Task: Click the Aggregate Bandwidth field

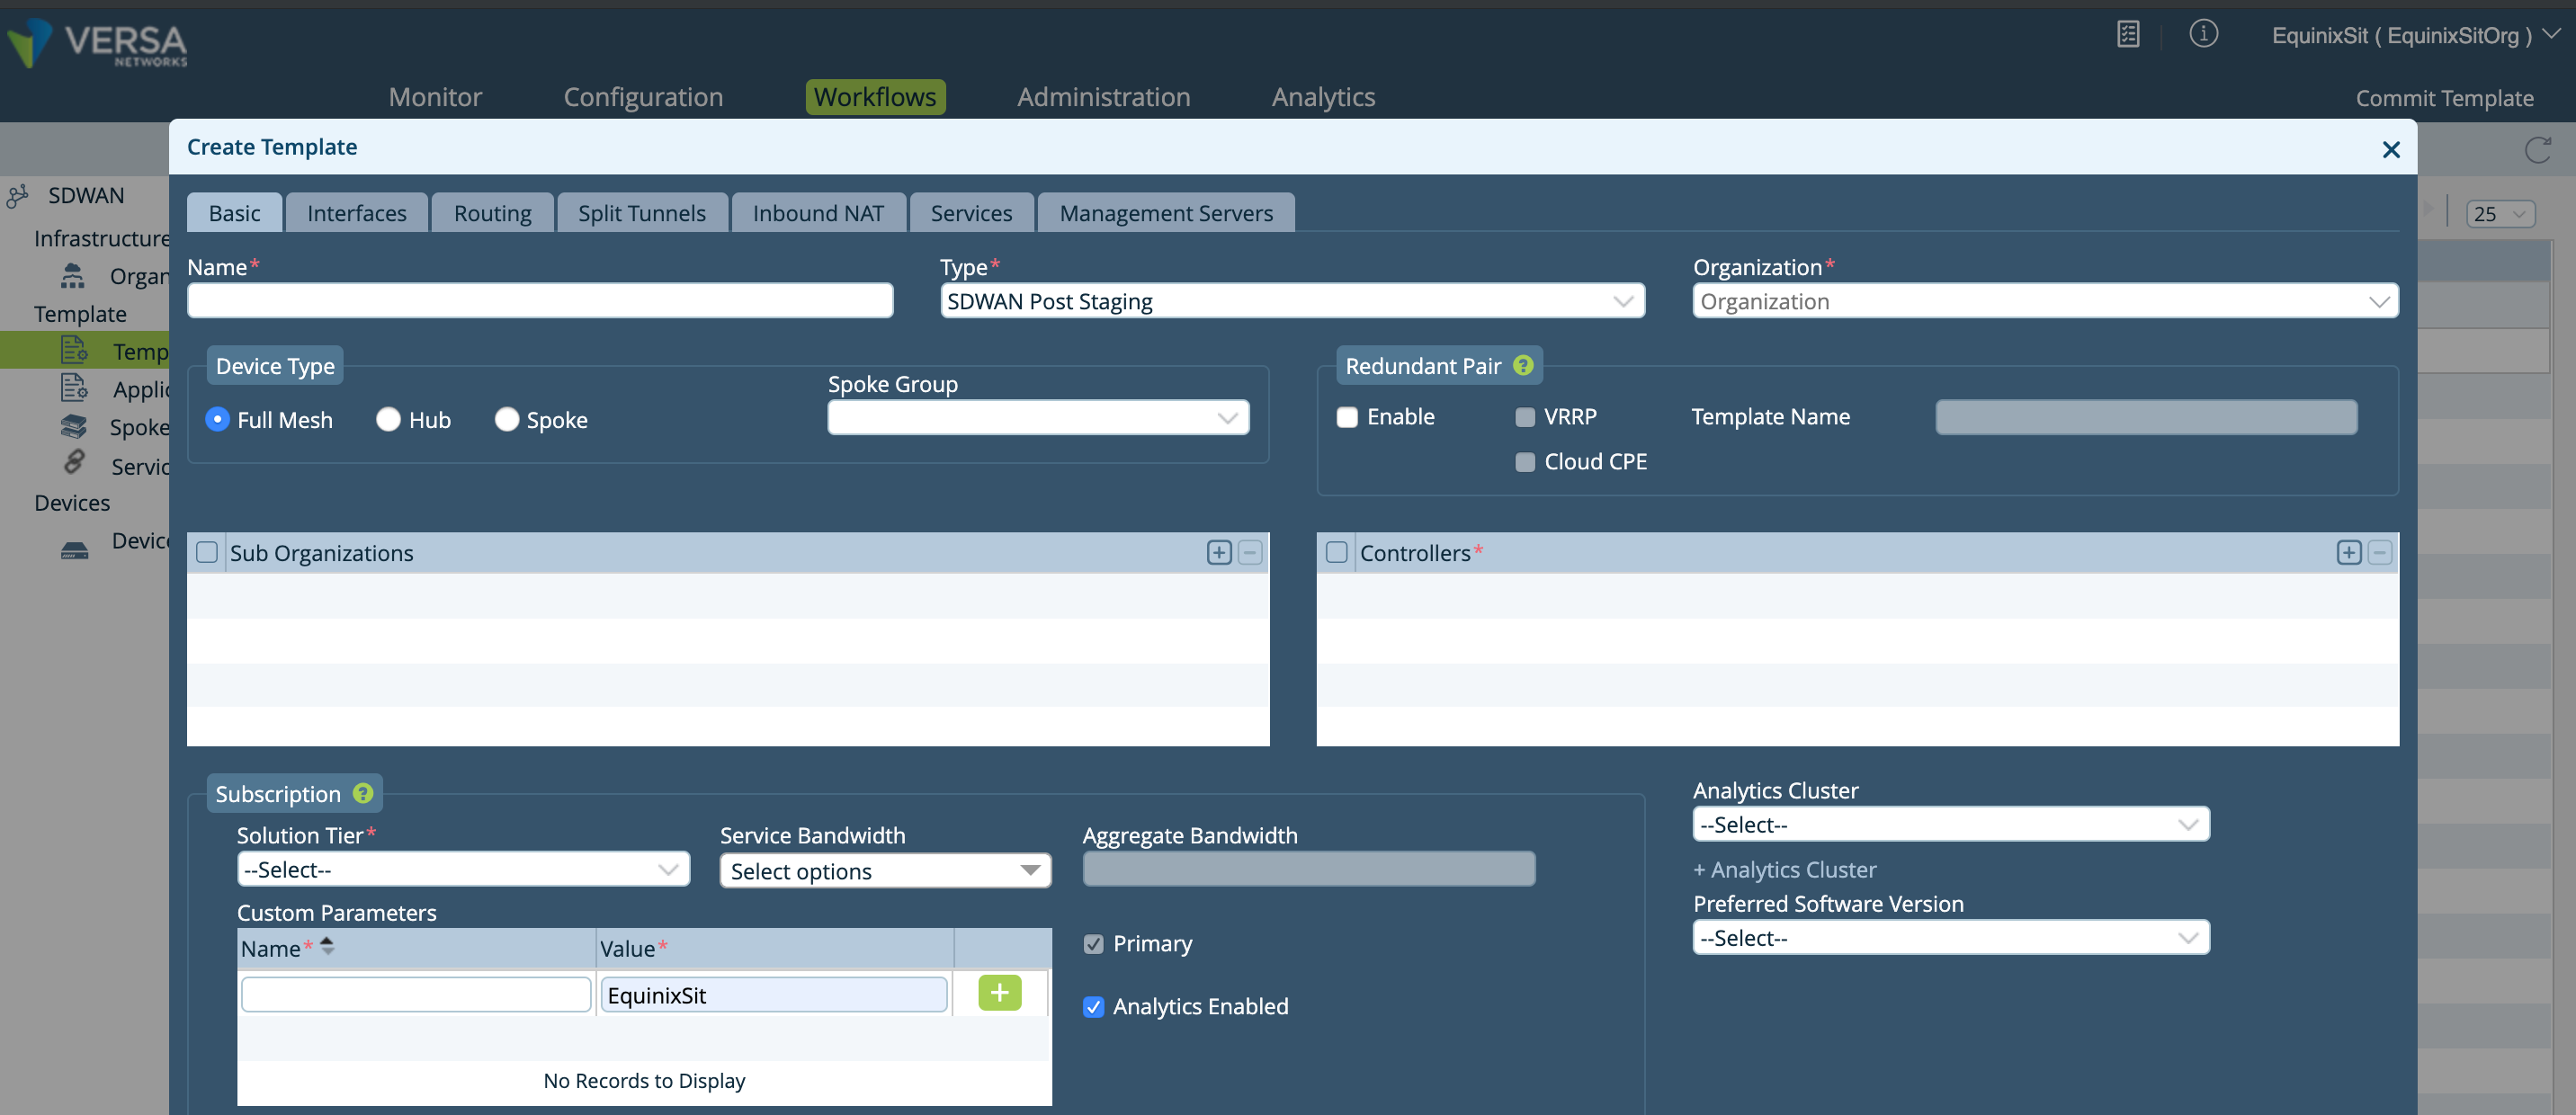Action: tap(1309, 868)
